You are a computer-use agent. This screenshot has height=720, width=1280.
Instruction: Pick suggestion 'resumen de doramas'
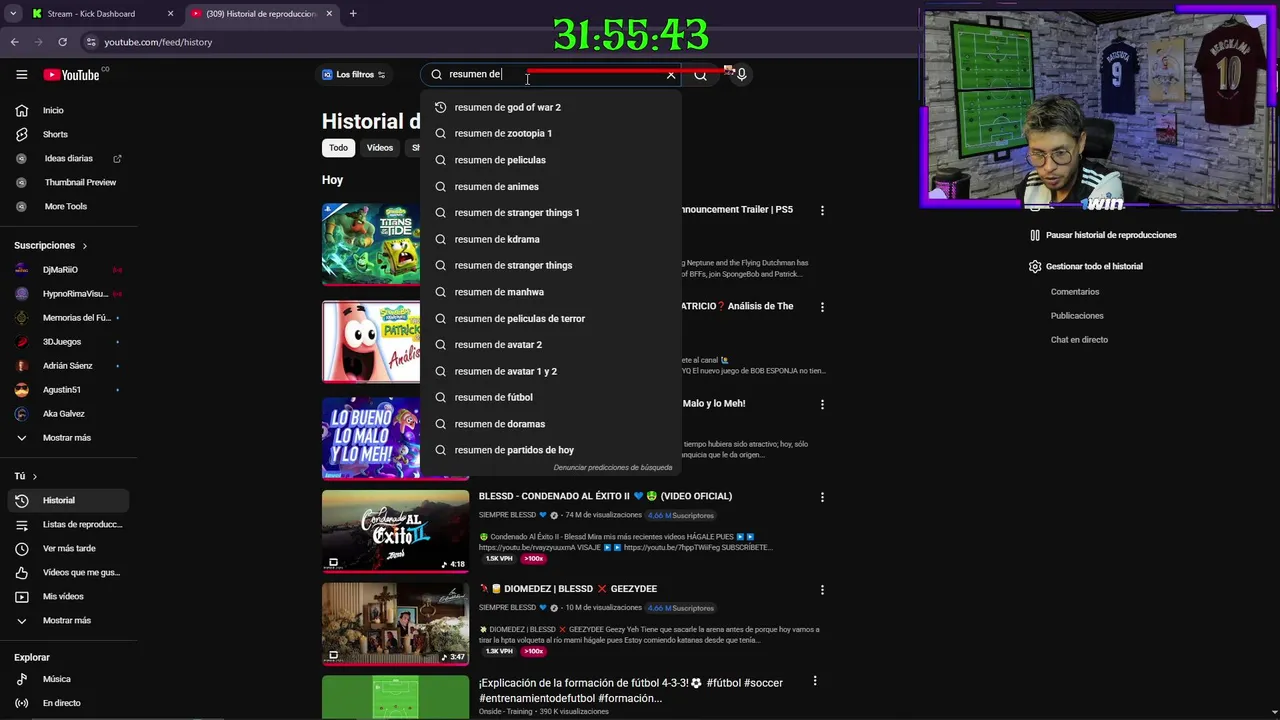pos(551,424)
